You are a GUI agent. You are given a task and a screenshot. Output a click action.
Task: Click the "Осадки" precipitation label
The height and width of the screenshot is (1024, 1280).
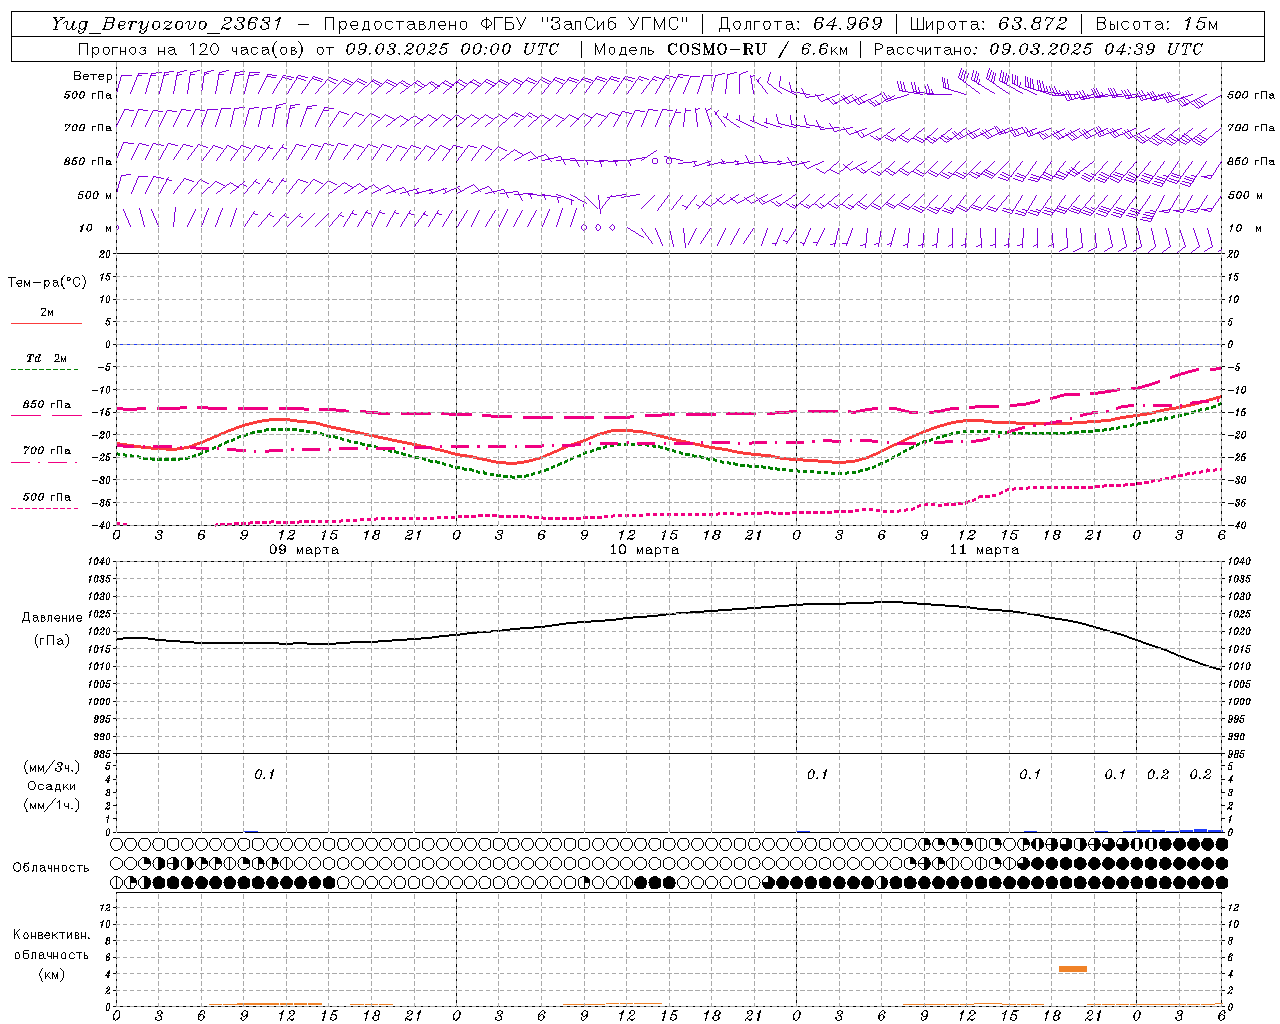(x=52, y=786)
